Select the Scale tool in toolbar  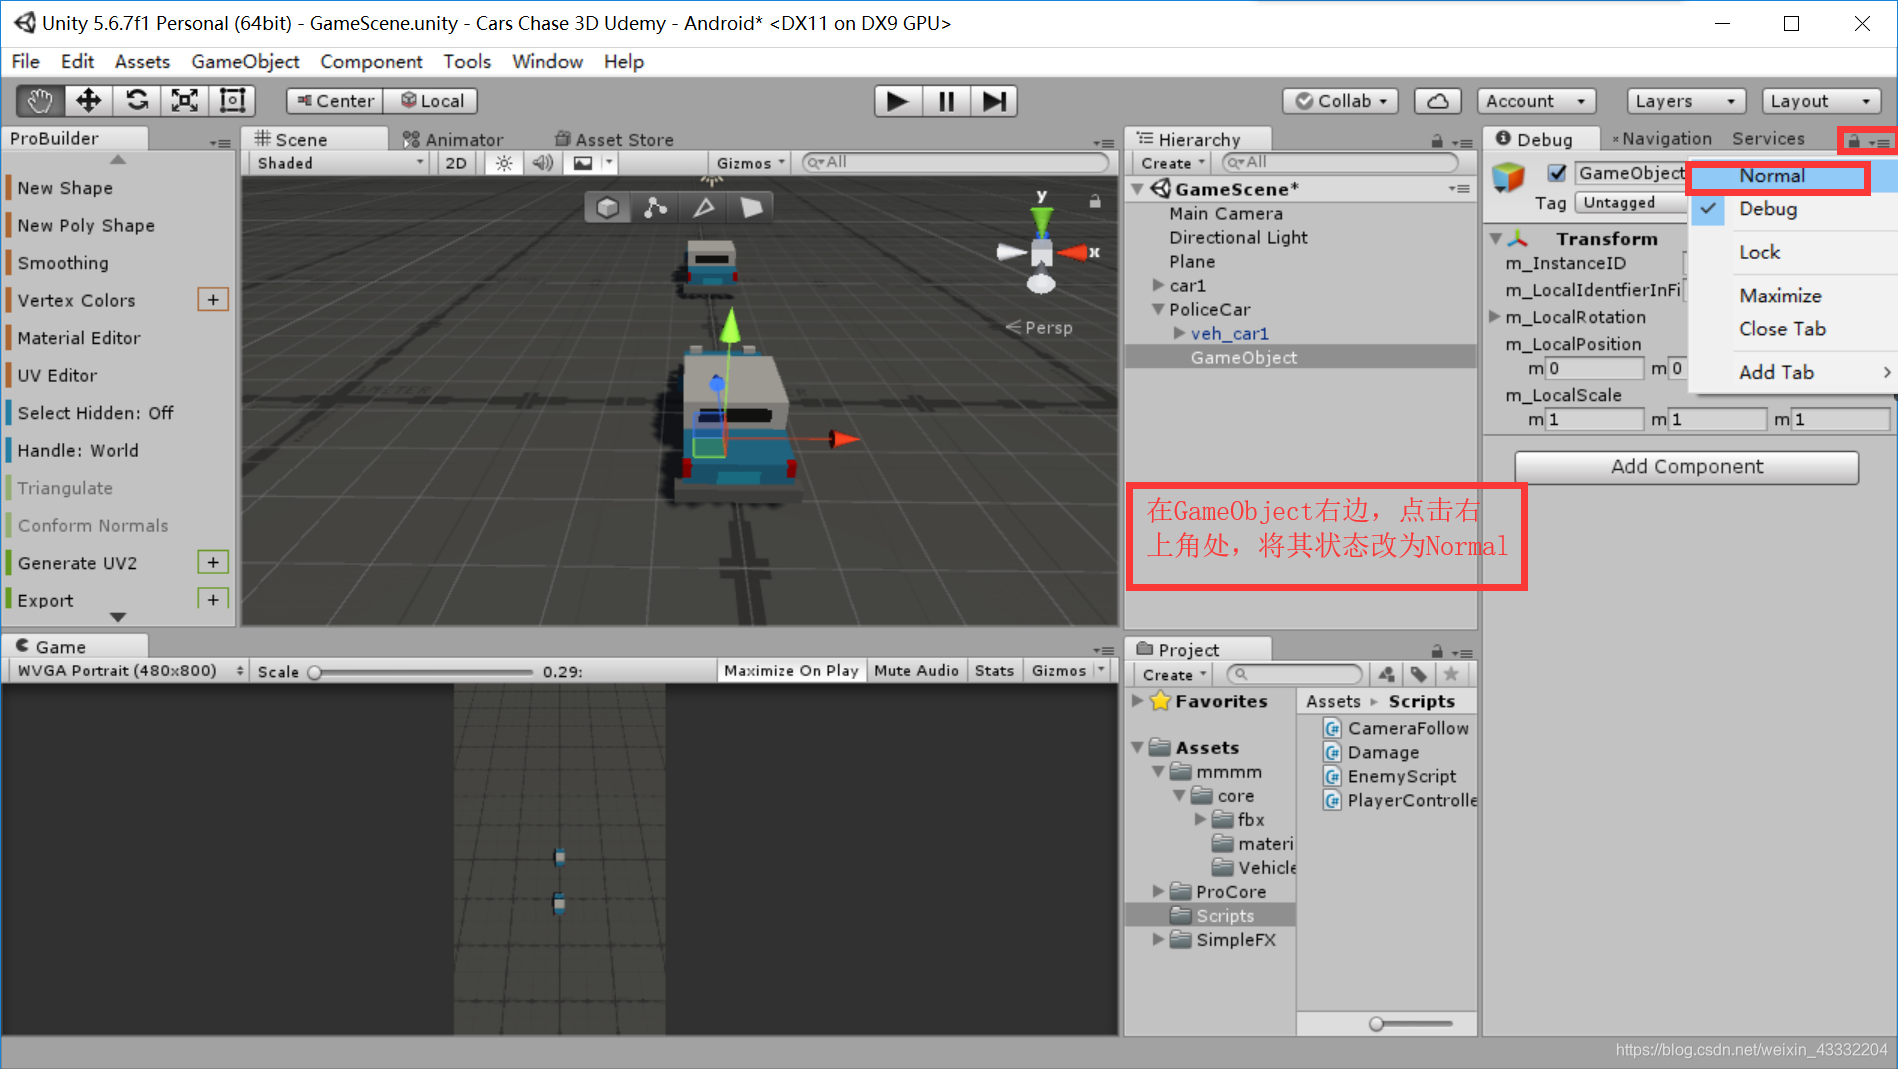pyautogui.click(x=185, y=101)
